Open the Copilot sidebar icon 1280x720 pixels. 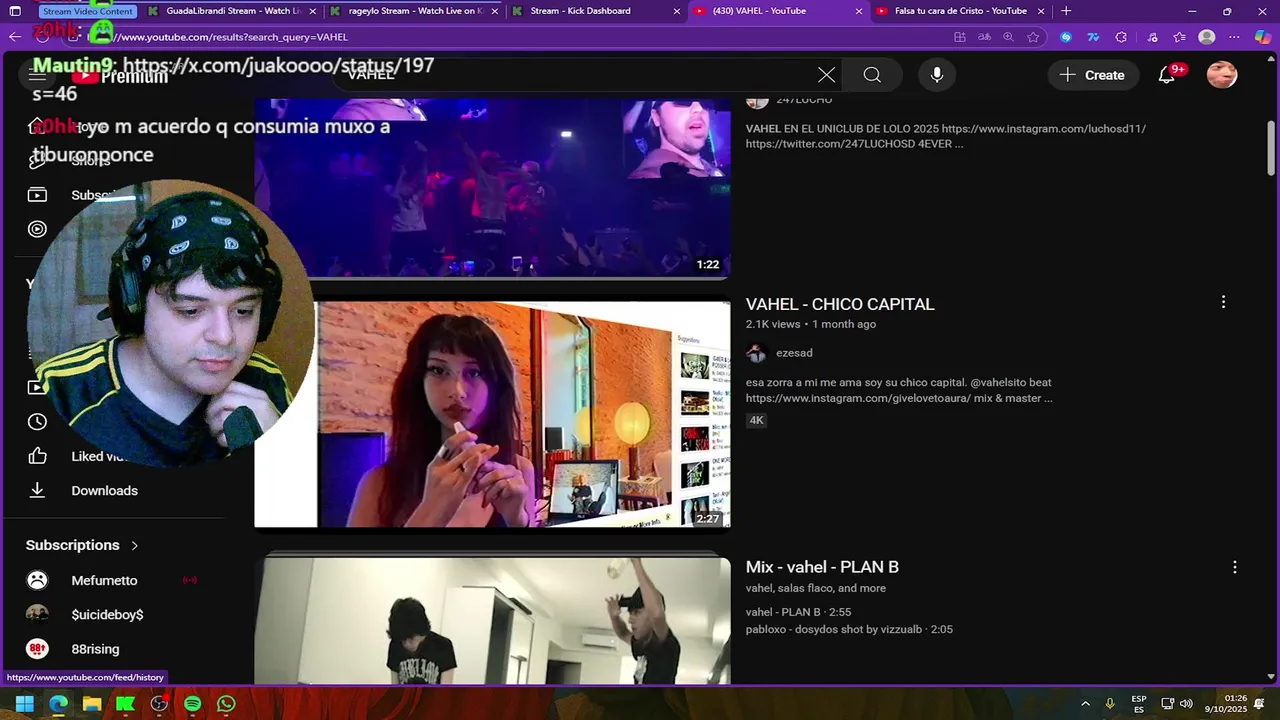[1263, 37]
